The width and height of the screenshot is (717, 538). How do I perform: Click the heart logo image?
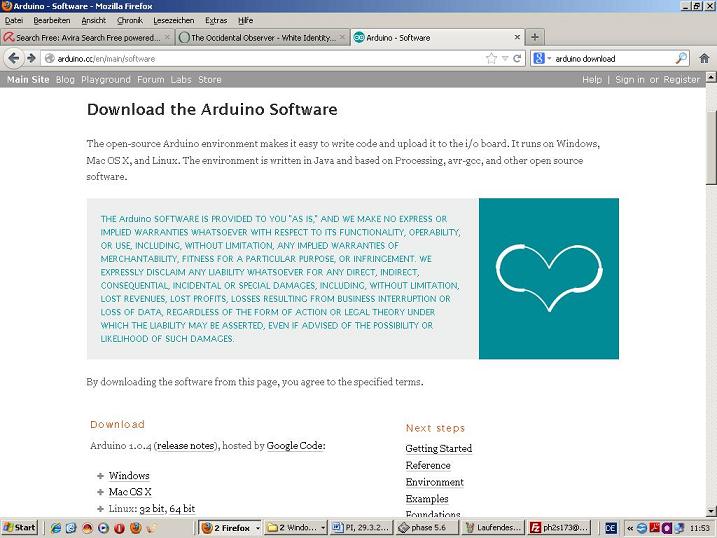[549, 278]
